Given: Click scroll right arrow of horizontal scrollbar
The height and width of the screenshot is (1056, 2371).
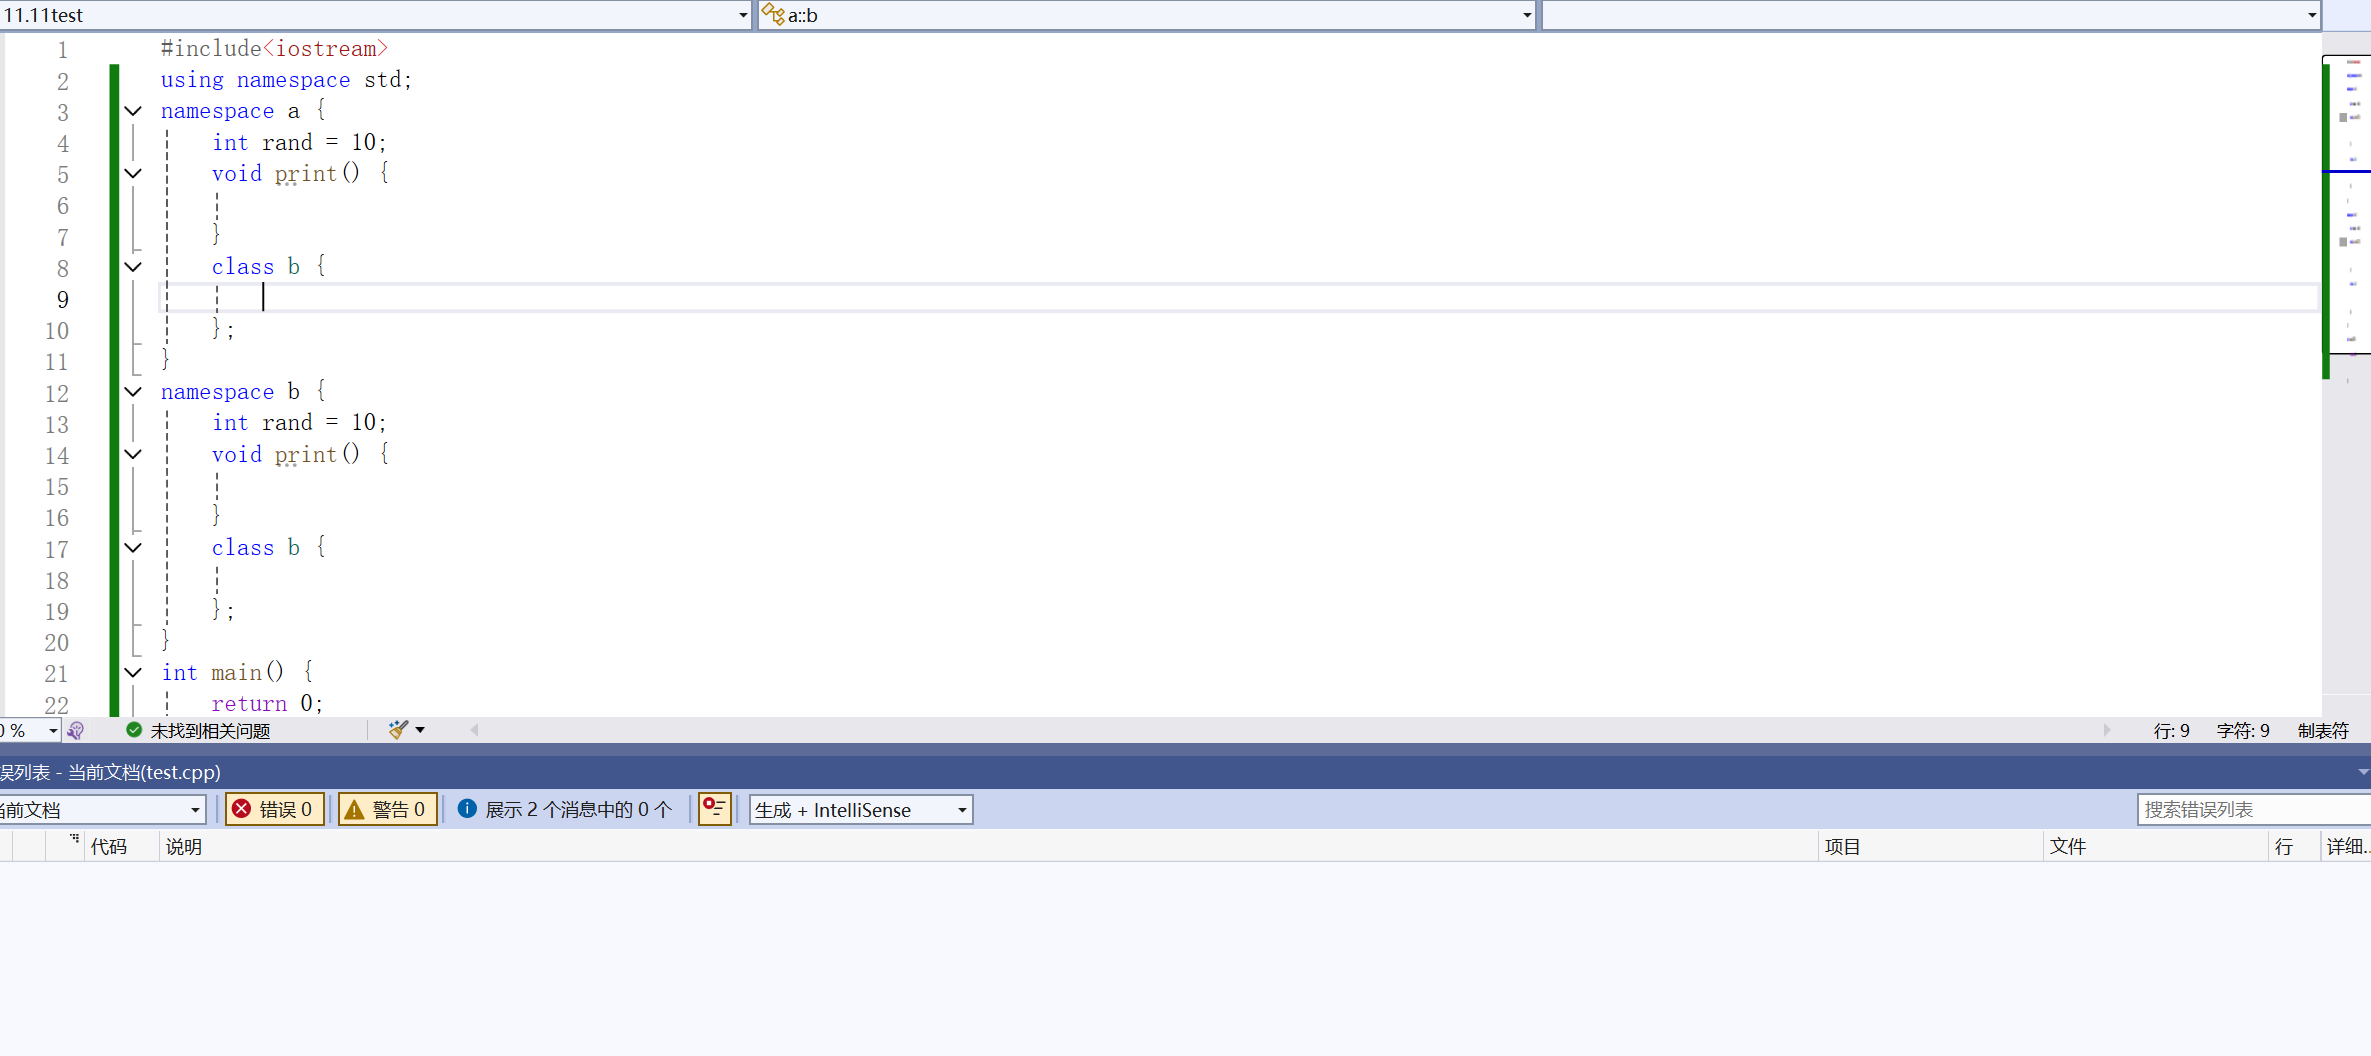Looking at the screenshot, I should pos(2107,730).
